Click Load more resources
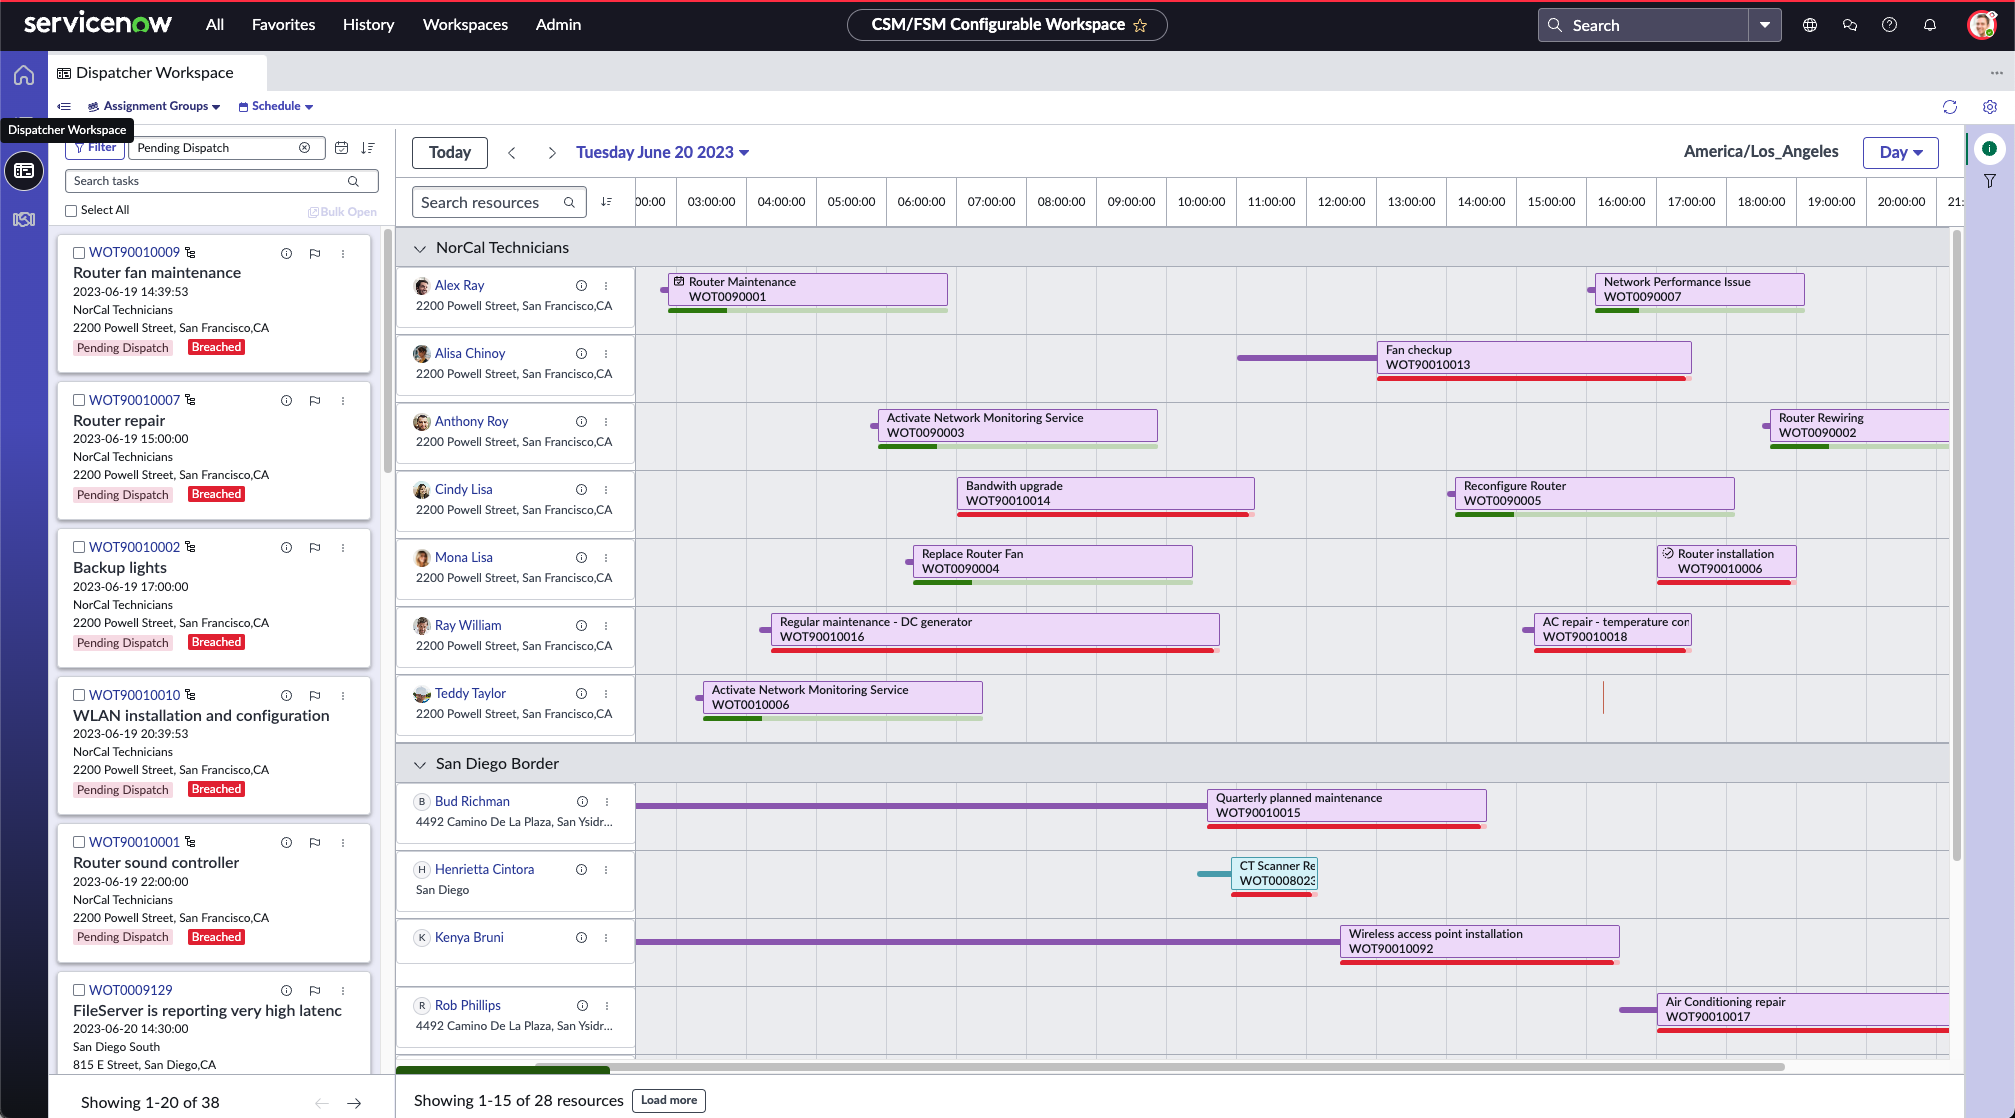Viewport: 2015px width, 1118px height. [669, 1101]
